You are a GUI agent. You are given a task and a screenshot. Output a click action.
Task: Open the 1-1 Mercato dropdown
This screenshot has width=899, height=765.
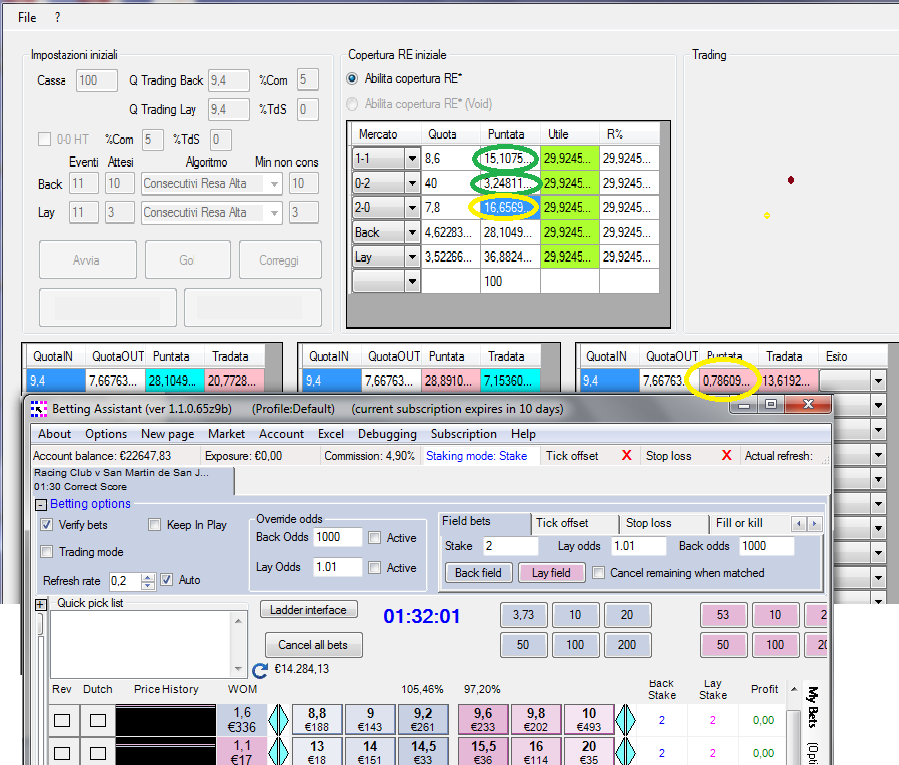412,158
